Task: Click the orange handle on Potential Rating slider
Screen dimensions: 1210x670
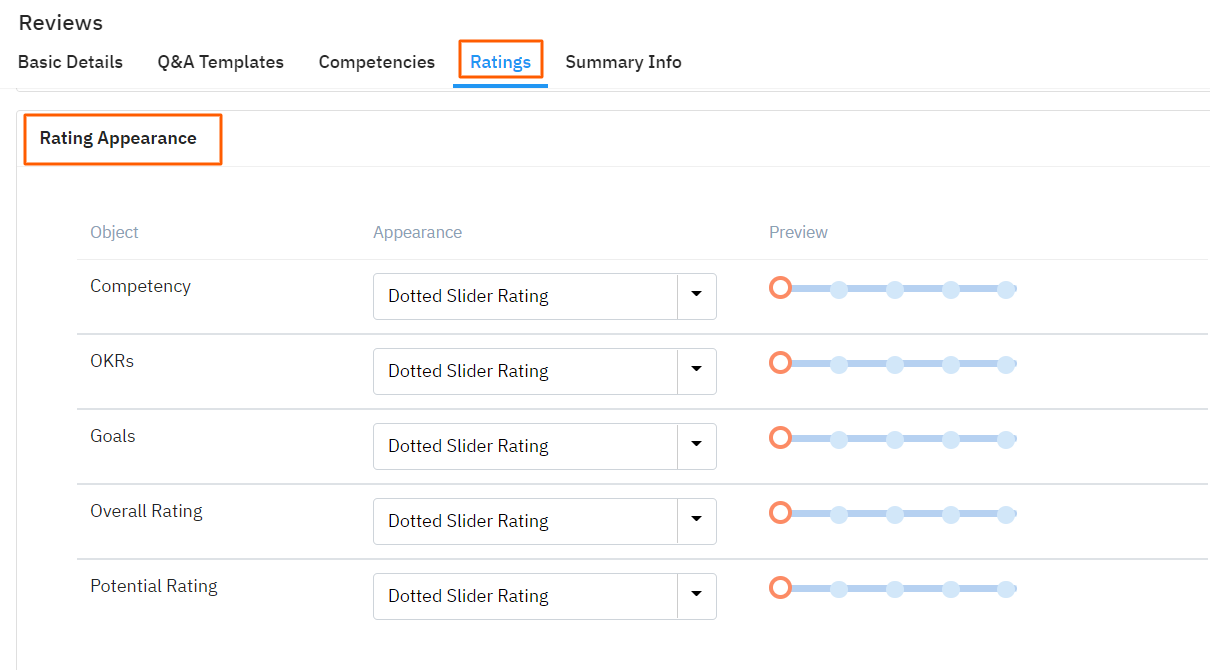Action: pos(780,587)
